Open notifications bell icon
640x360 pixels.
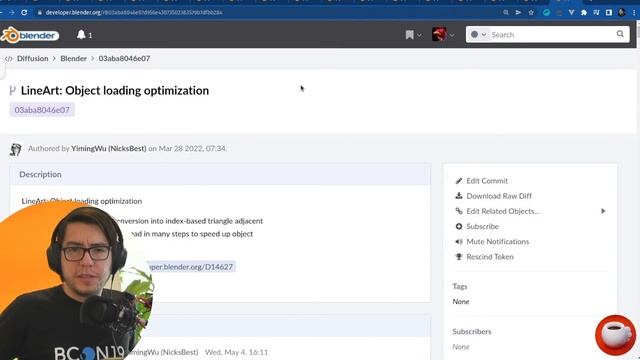(x=81, y=35)
